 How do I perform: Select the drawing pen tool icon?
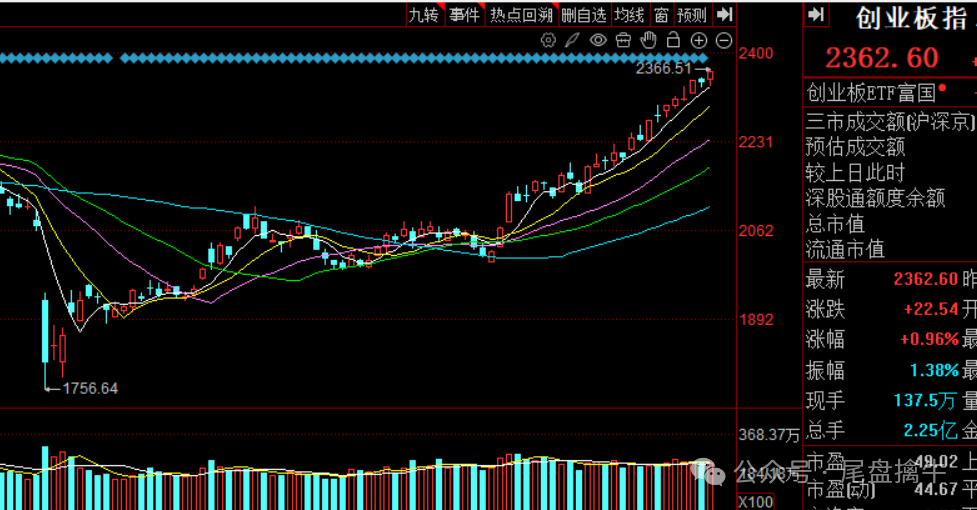tap(572, 40)
